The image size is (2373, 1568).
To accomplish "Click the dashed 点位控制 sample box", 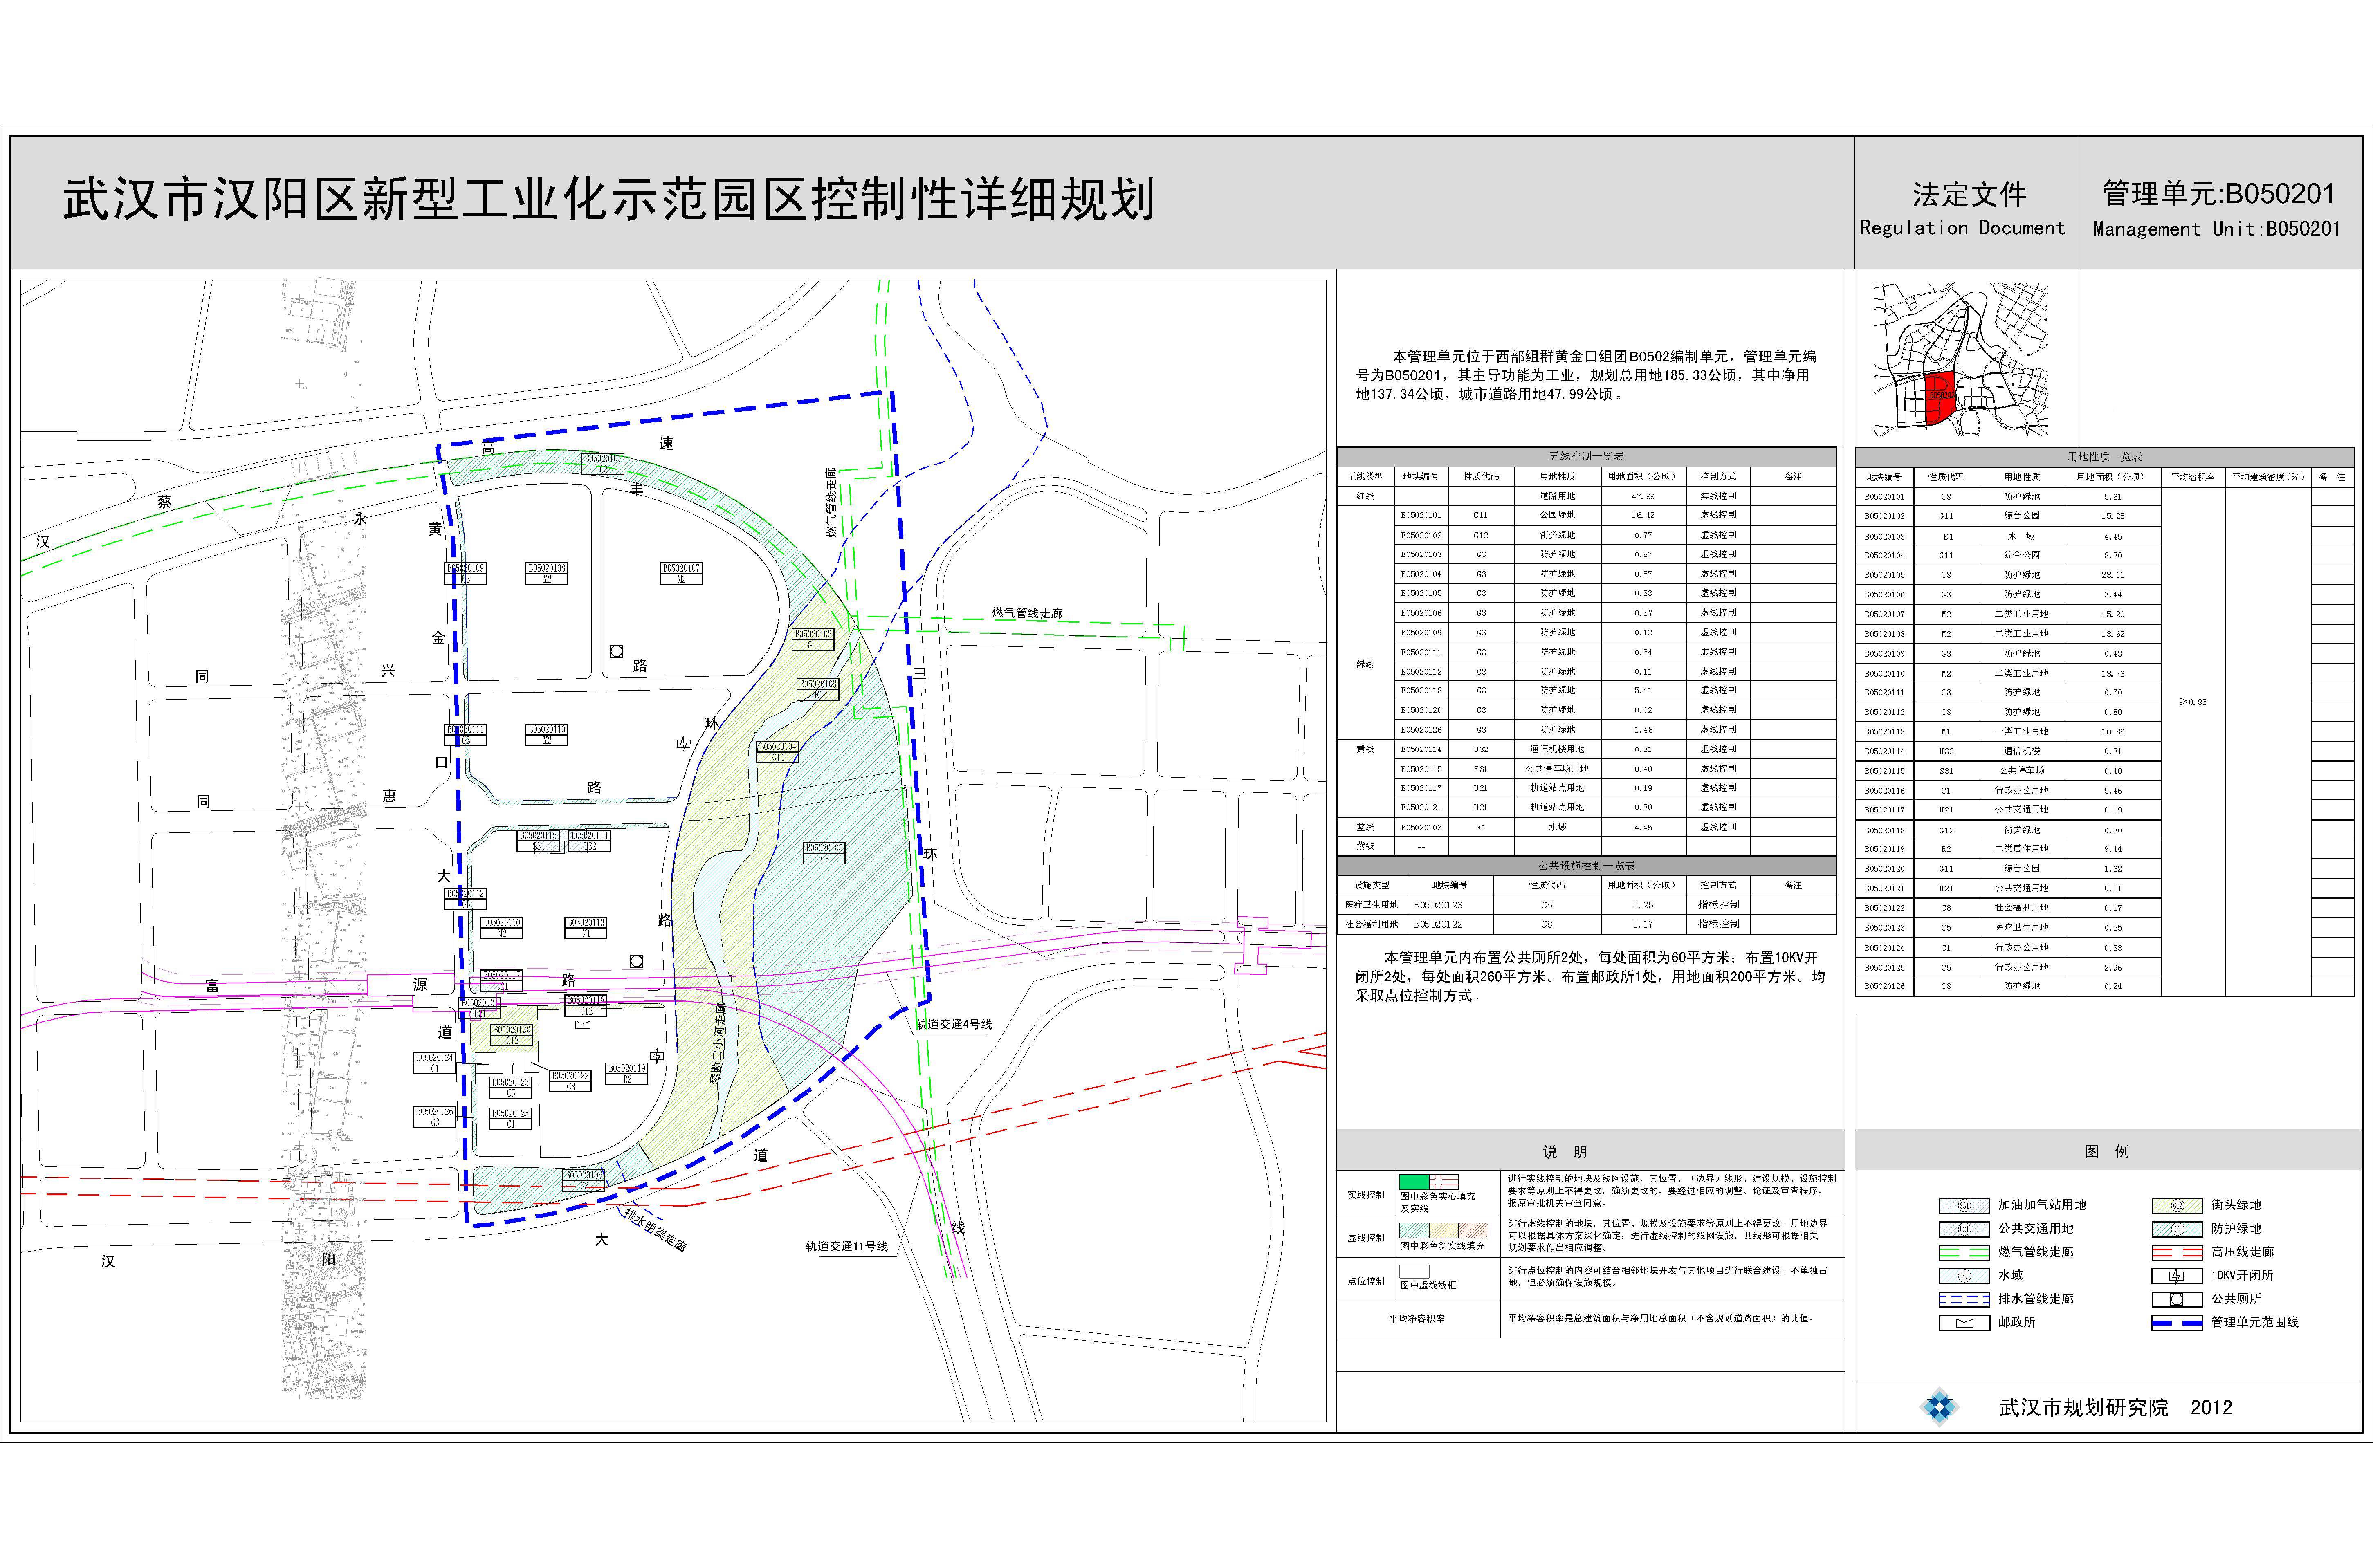I will pos(1414,1272).
